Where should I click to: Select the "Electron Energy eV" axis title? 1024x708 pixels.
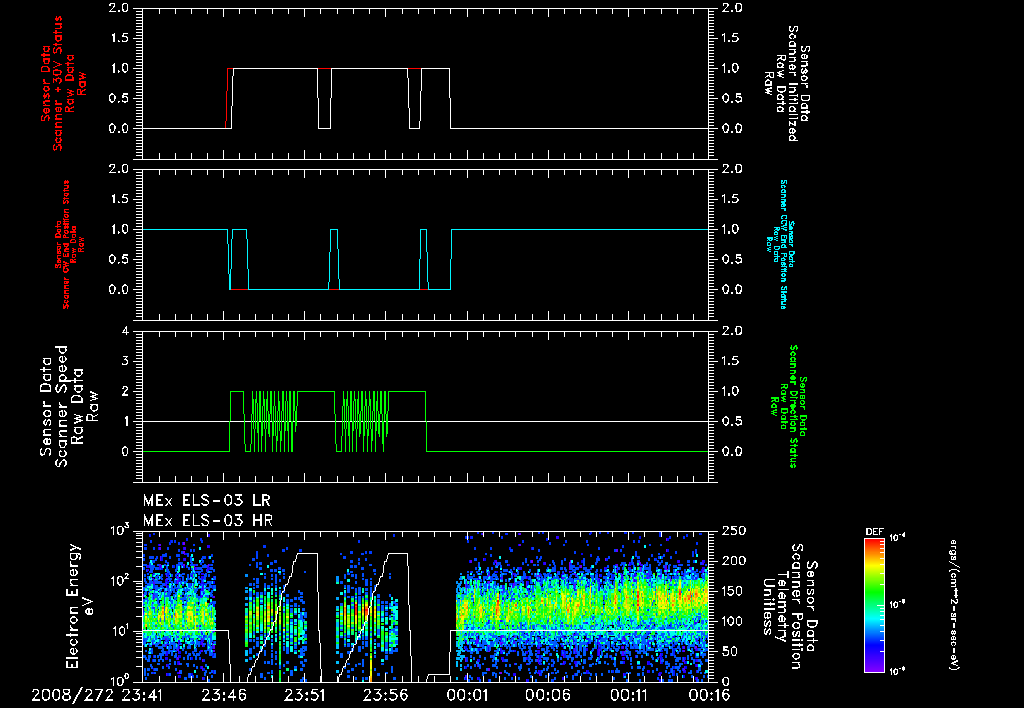tap(80, 606)
